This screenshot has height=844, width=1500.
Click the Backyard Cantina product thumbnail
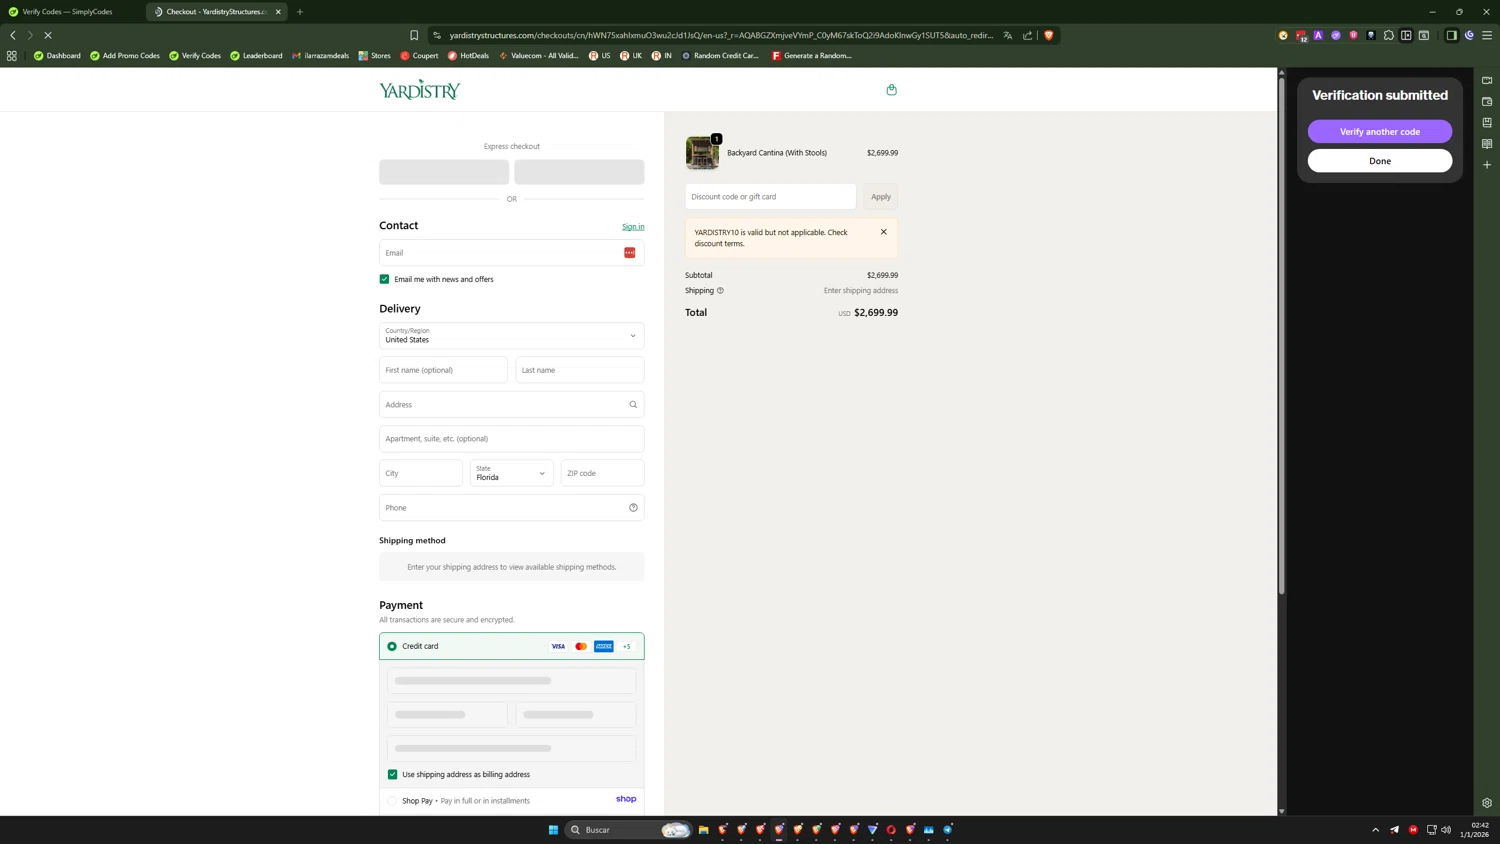702,153
